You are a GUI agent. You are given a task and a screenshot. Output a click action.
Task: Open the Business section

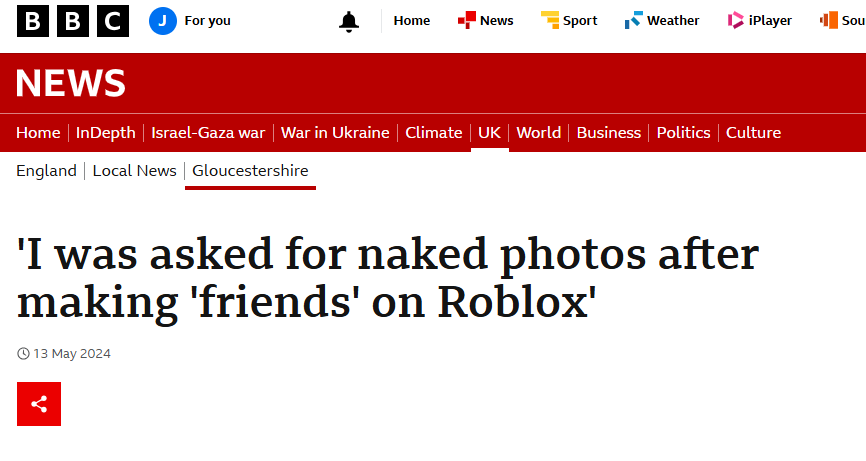[609, 133]
